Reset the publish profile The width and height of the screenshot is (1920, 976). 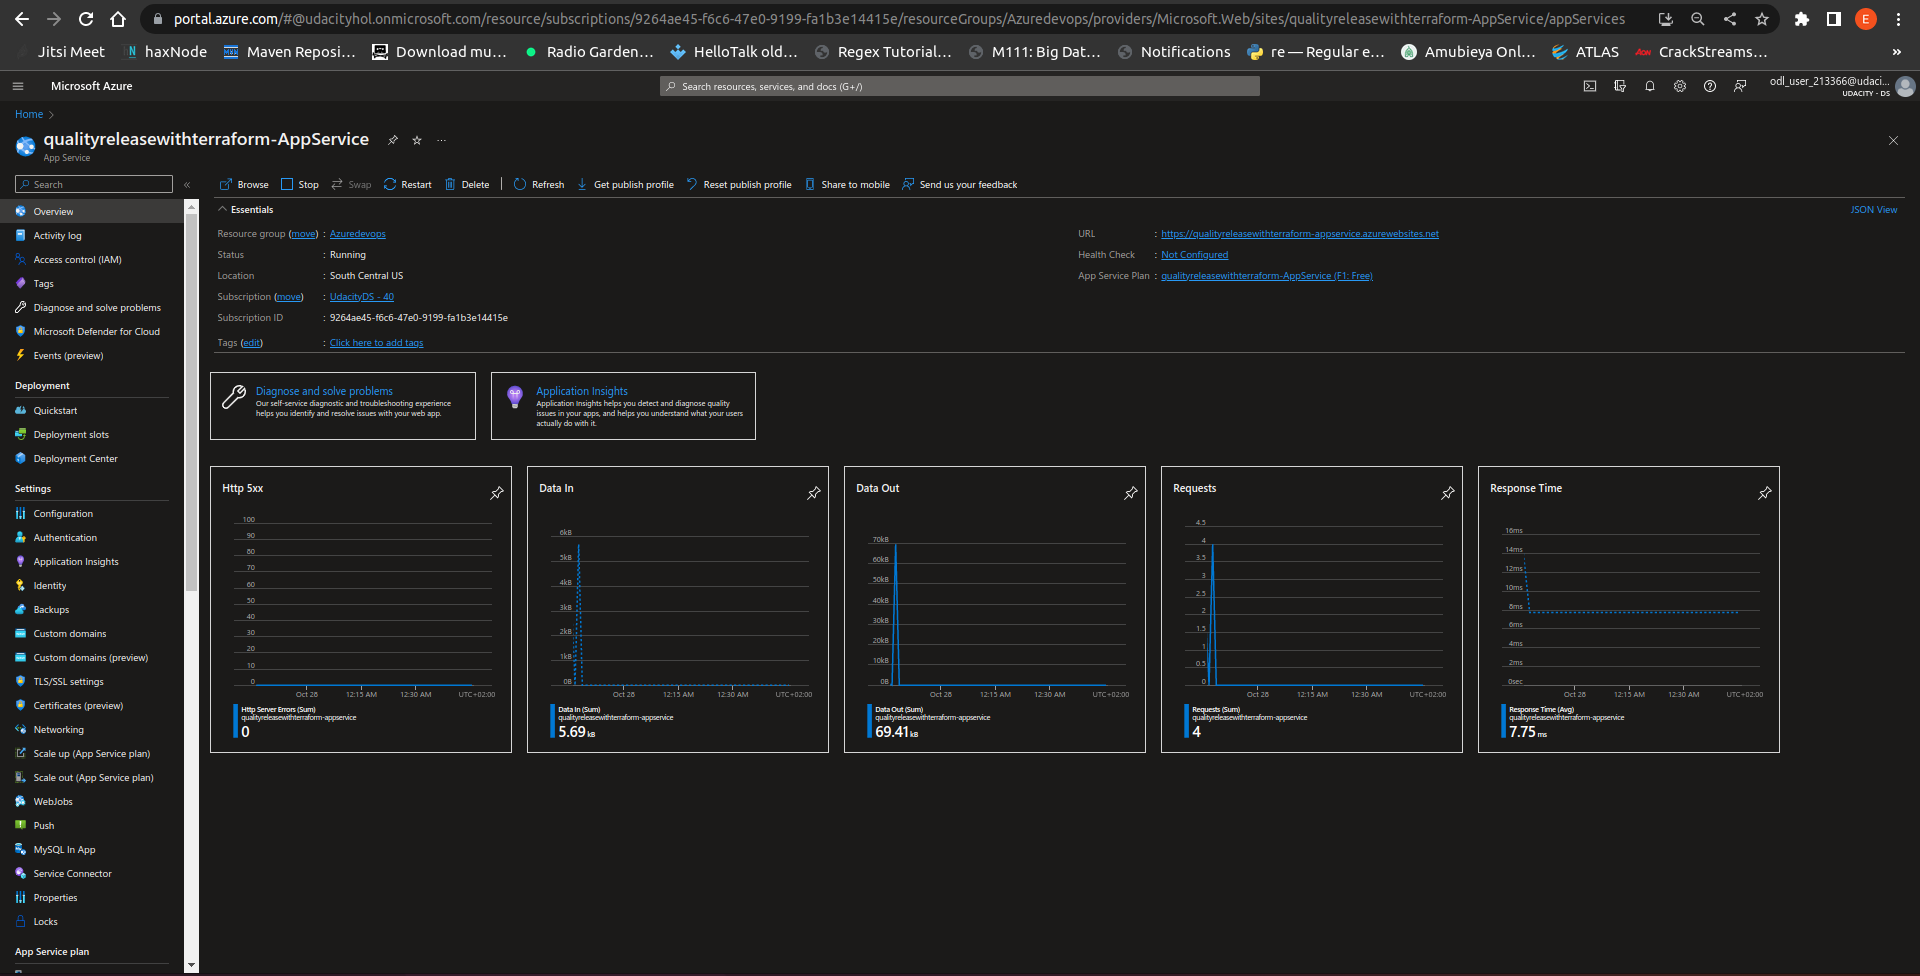(739, 184)
